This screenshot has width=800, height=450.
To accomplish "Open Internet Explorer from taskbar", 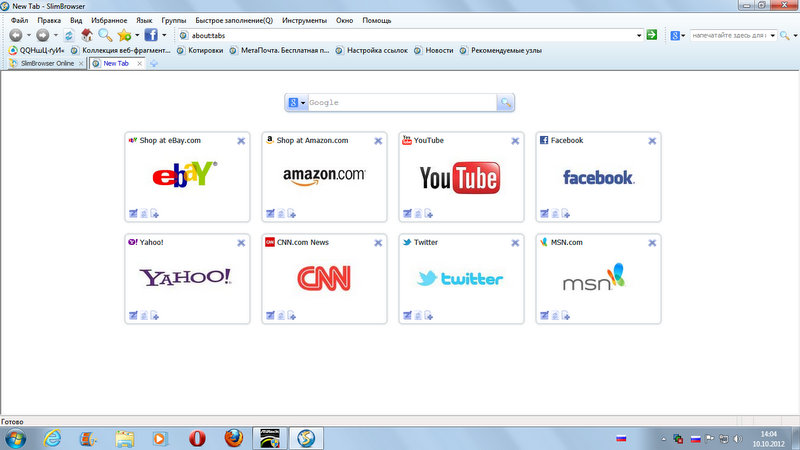I will pos(53,438).
